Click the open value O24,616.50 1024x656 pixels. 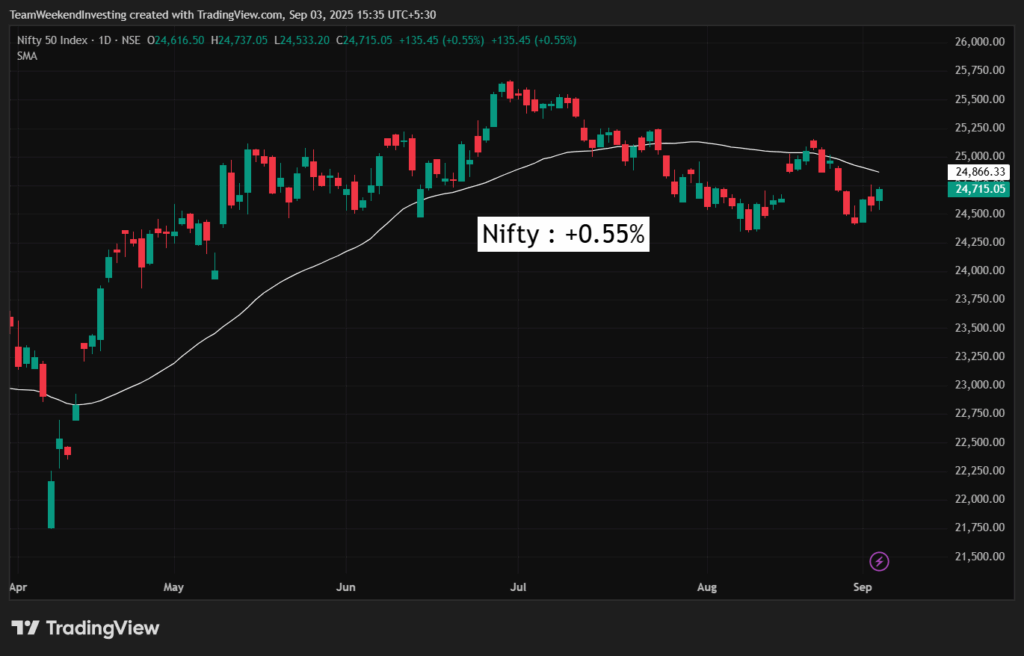pyautogui.click(x=175, y=41)
